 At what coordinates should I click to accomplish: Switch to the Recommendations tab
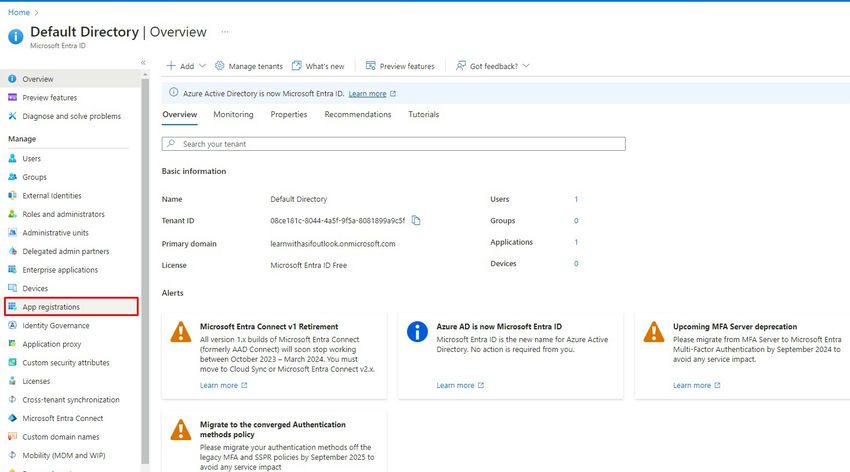[358, 114]
